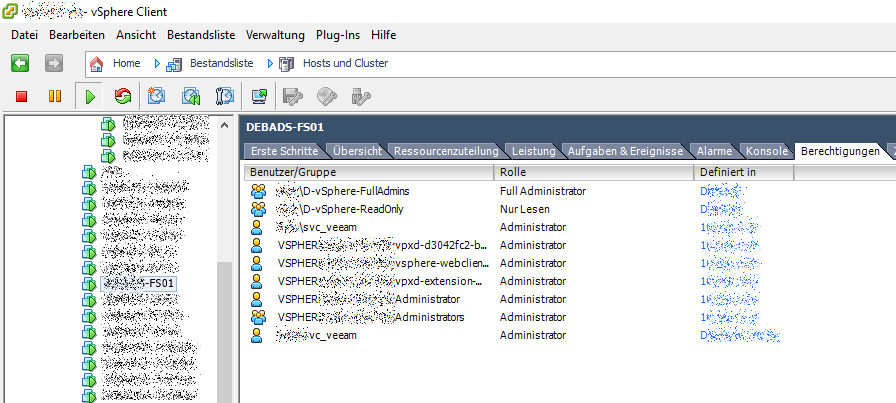Click user icon next to svc_veeam
The width and height of the screenshot is (896, 403).
pyautogui.click(x=257, y=228)
